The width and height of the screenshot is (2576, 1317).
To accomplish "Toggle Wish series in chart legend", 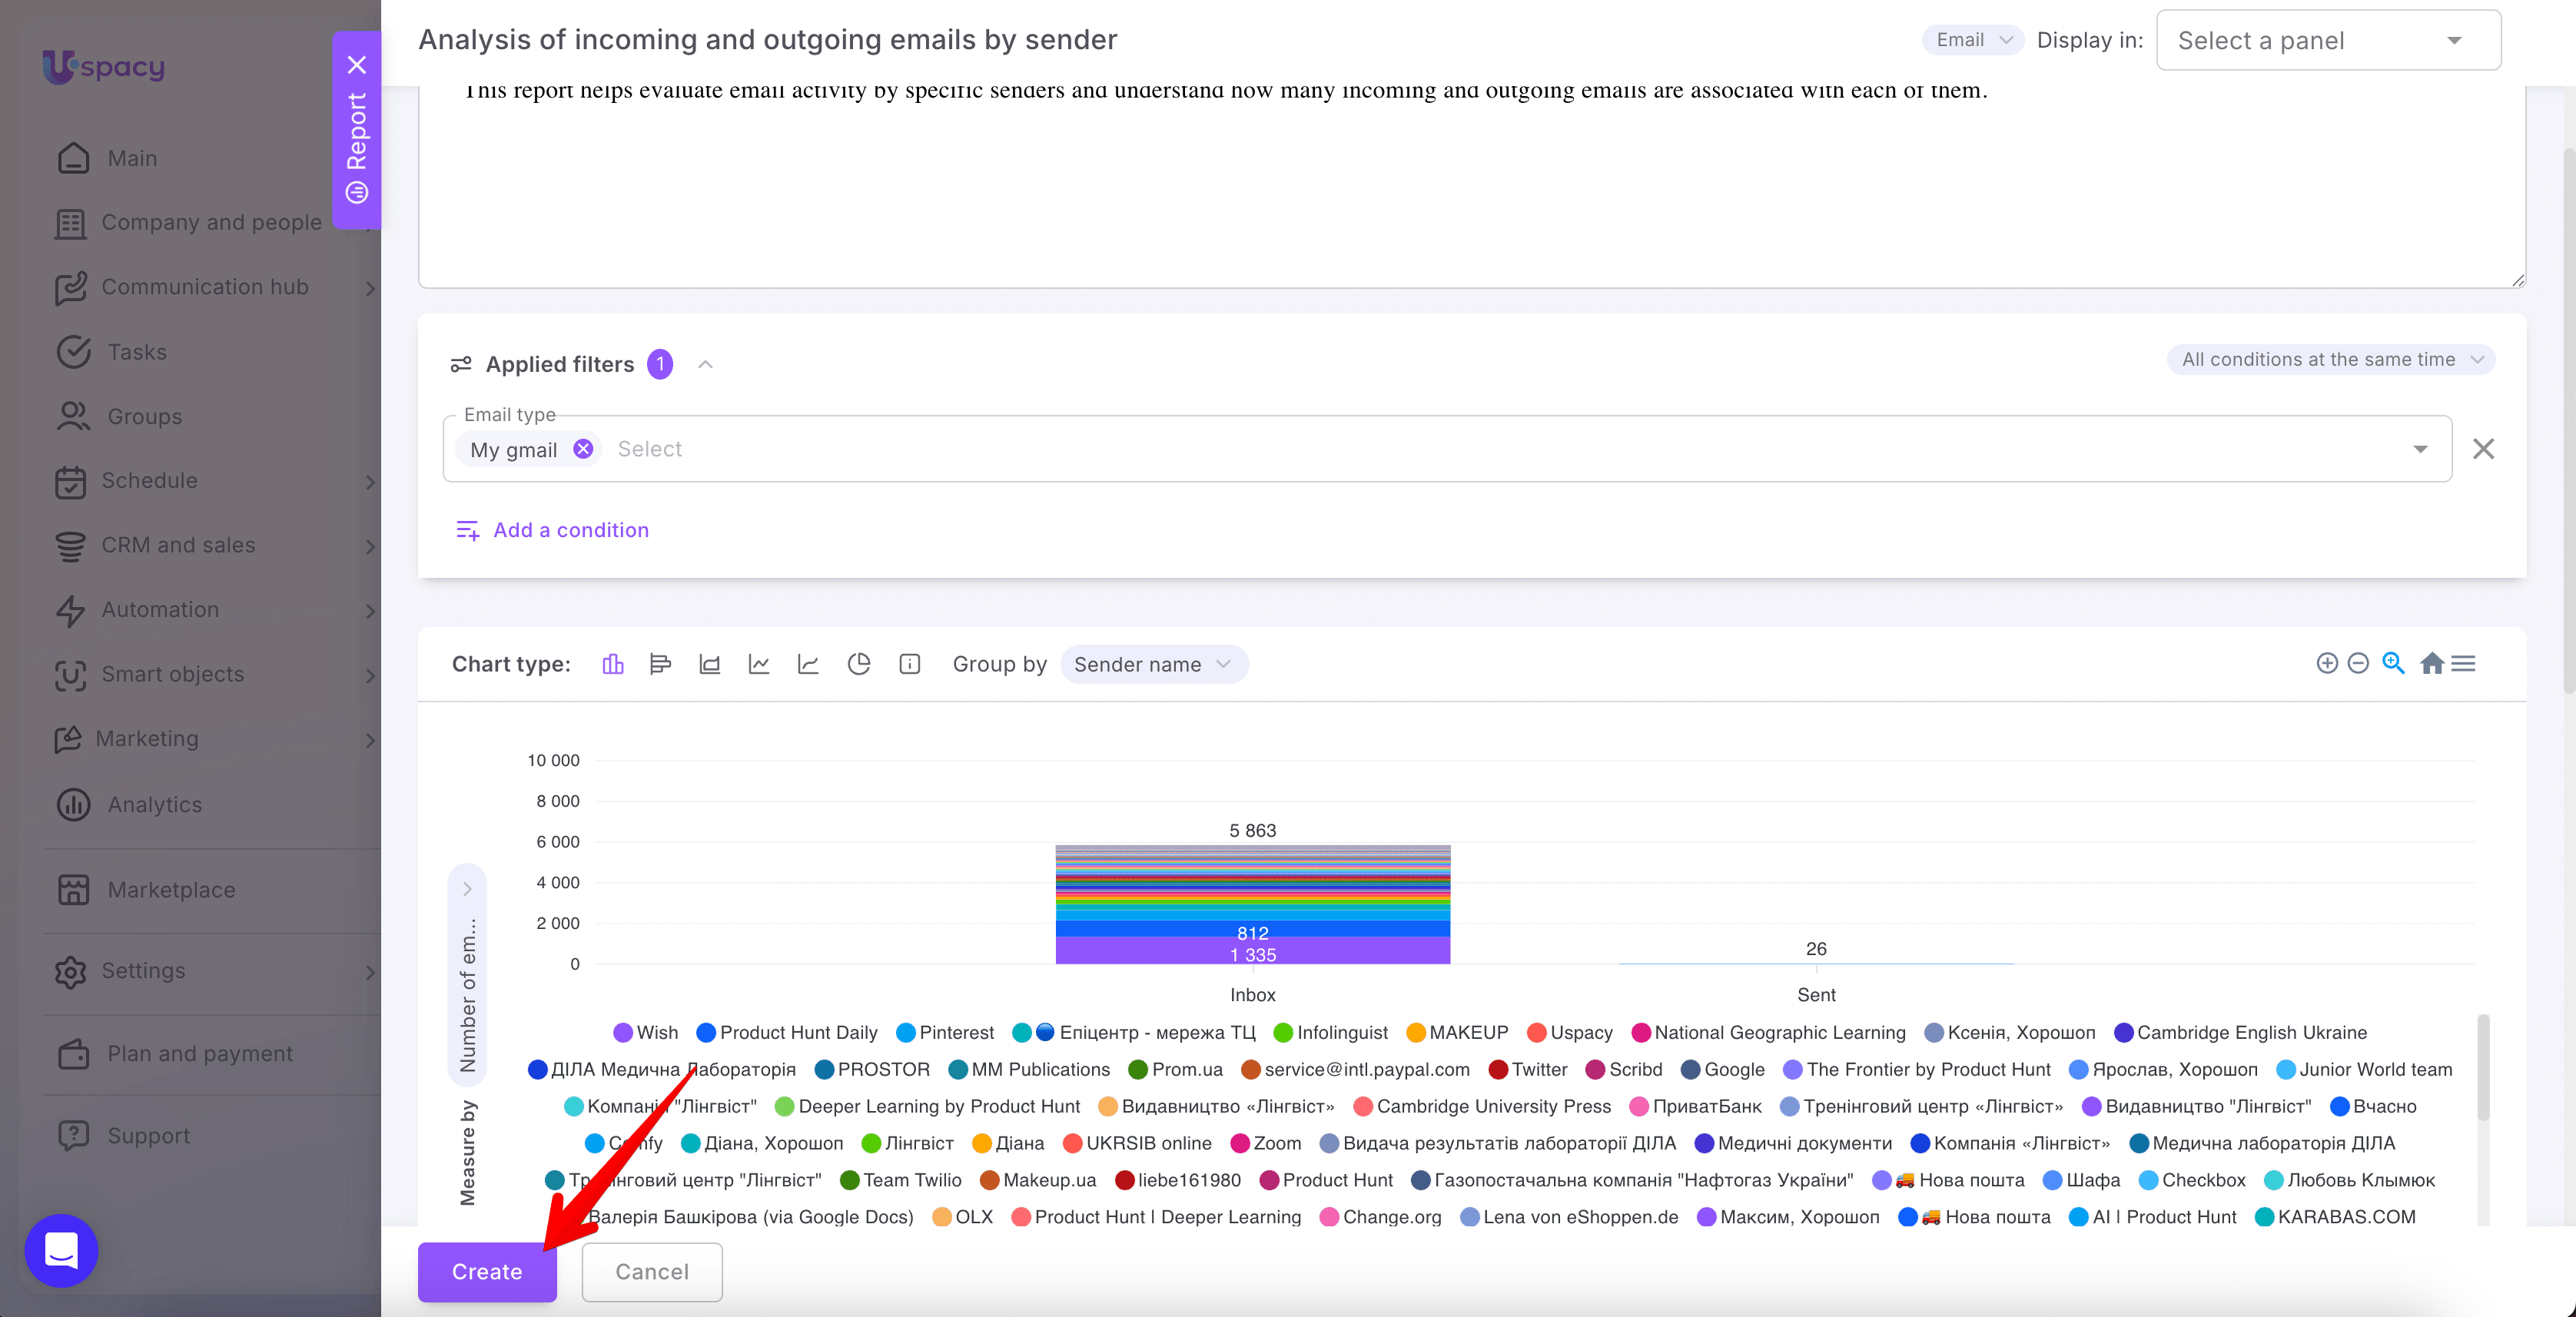I will [x=646, y=1032].
